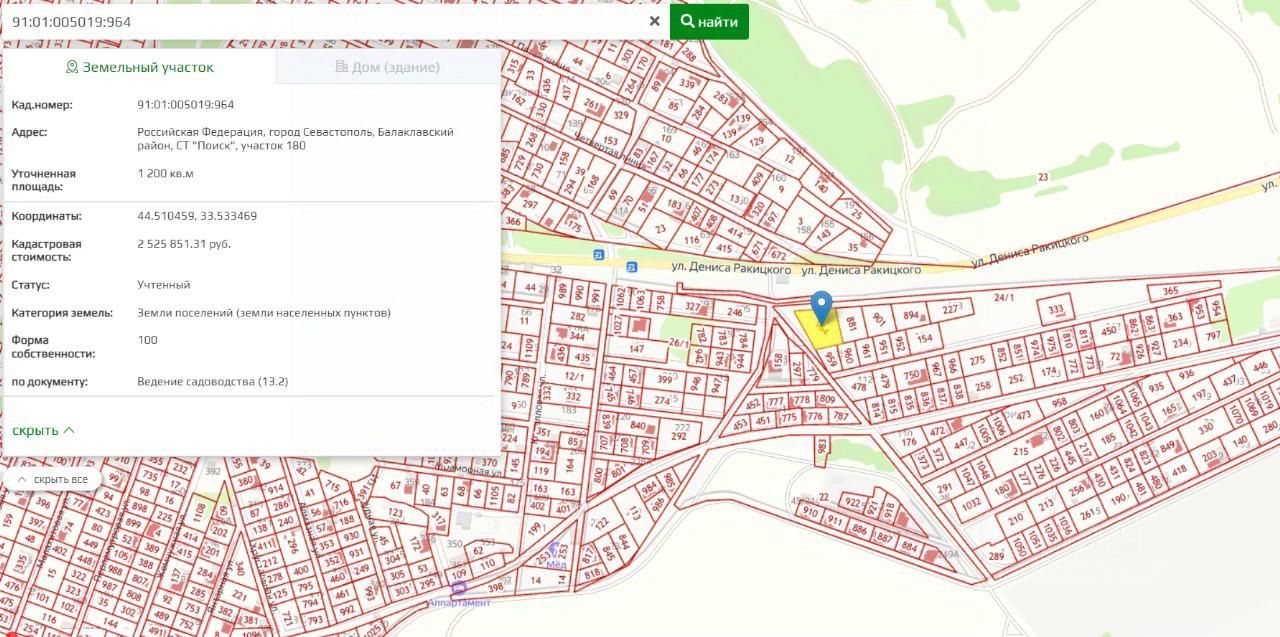1280x637 pixels.
Task: Click the address text mentioning СТ "Поиск"
Action: (x=295, y=138)
